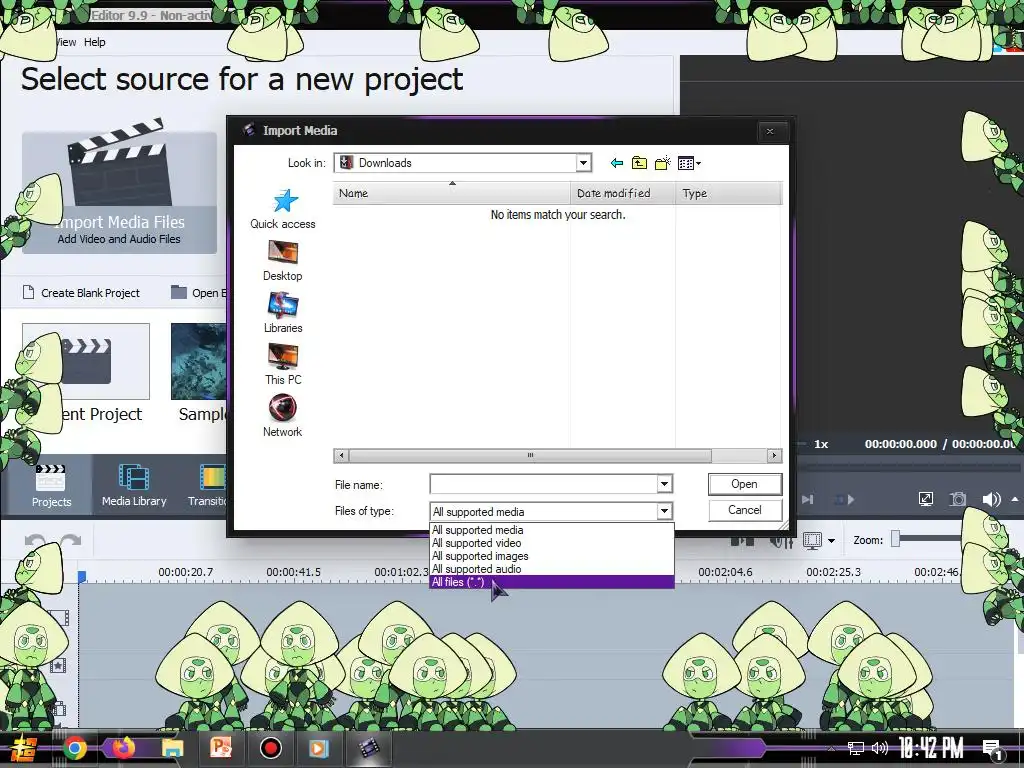This screenshot has height=768, width=1024.
Task: Click the Undo arrow in timeline toolbar
Action: tap(35, 541)
